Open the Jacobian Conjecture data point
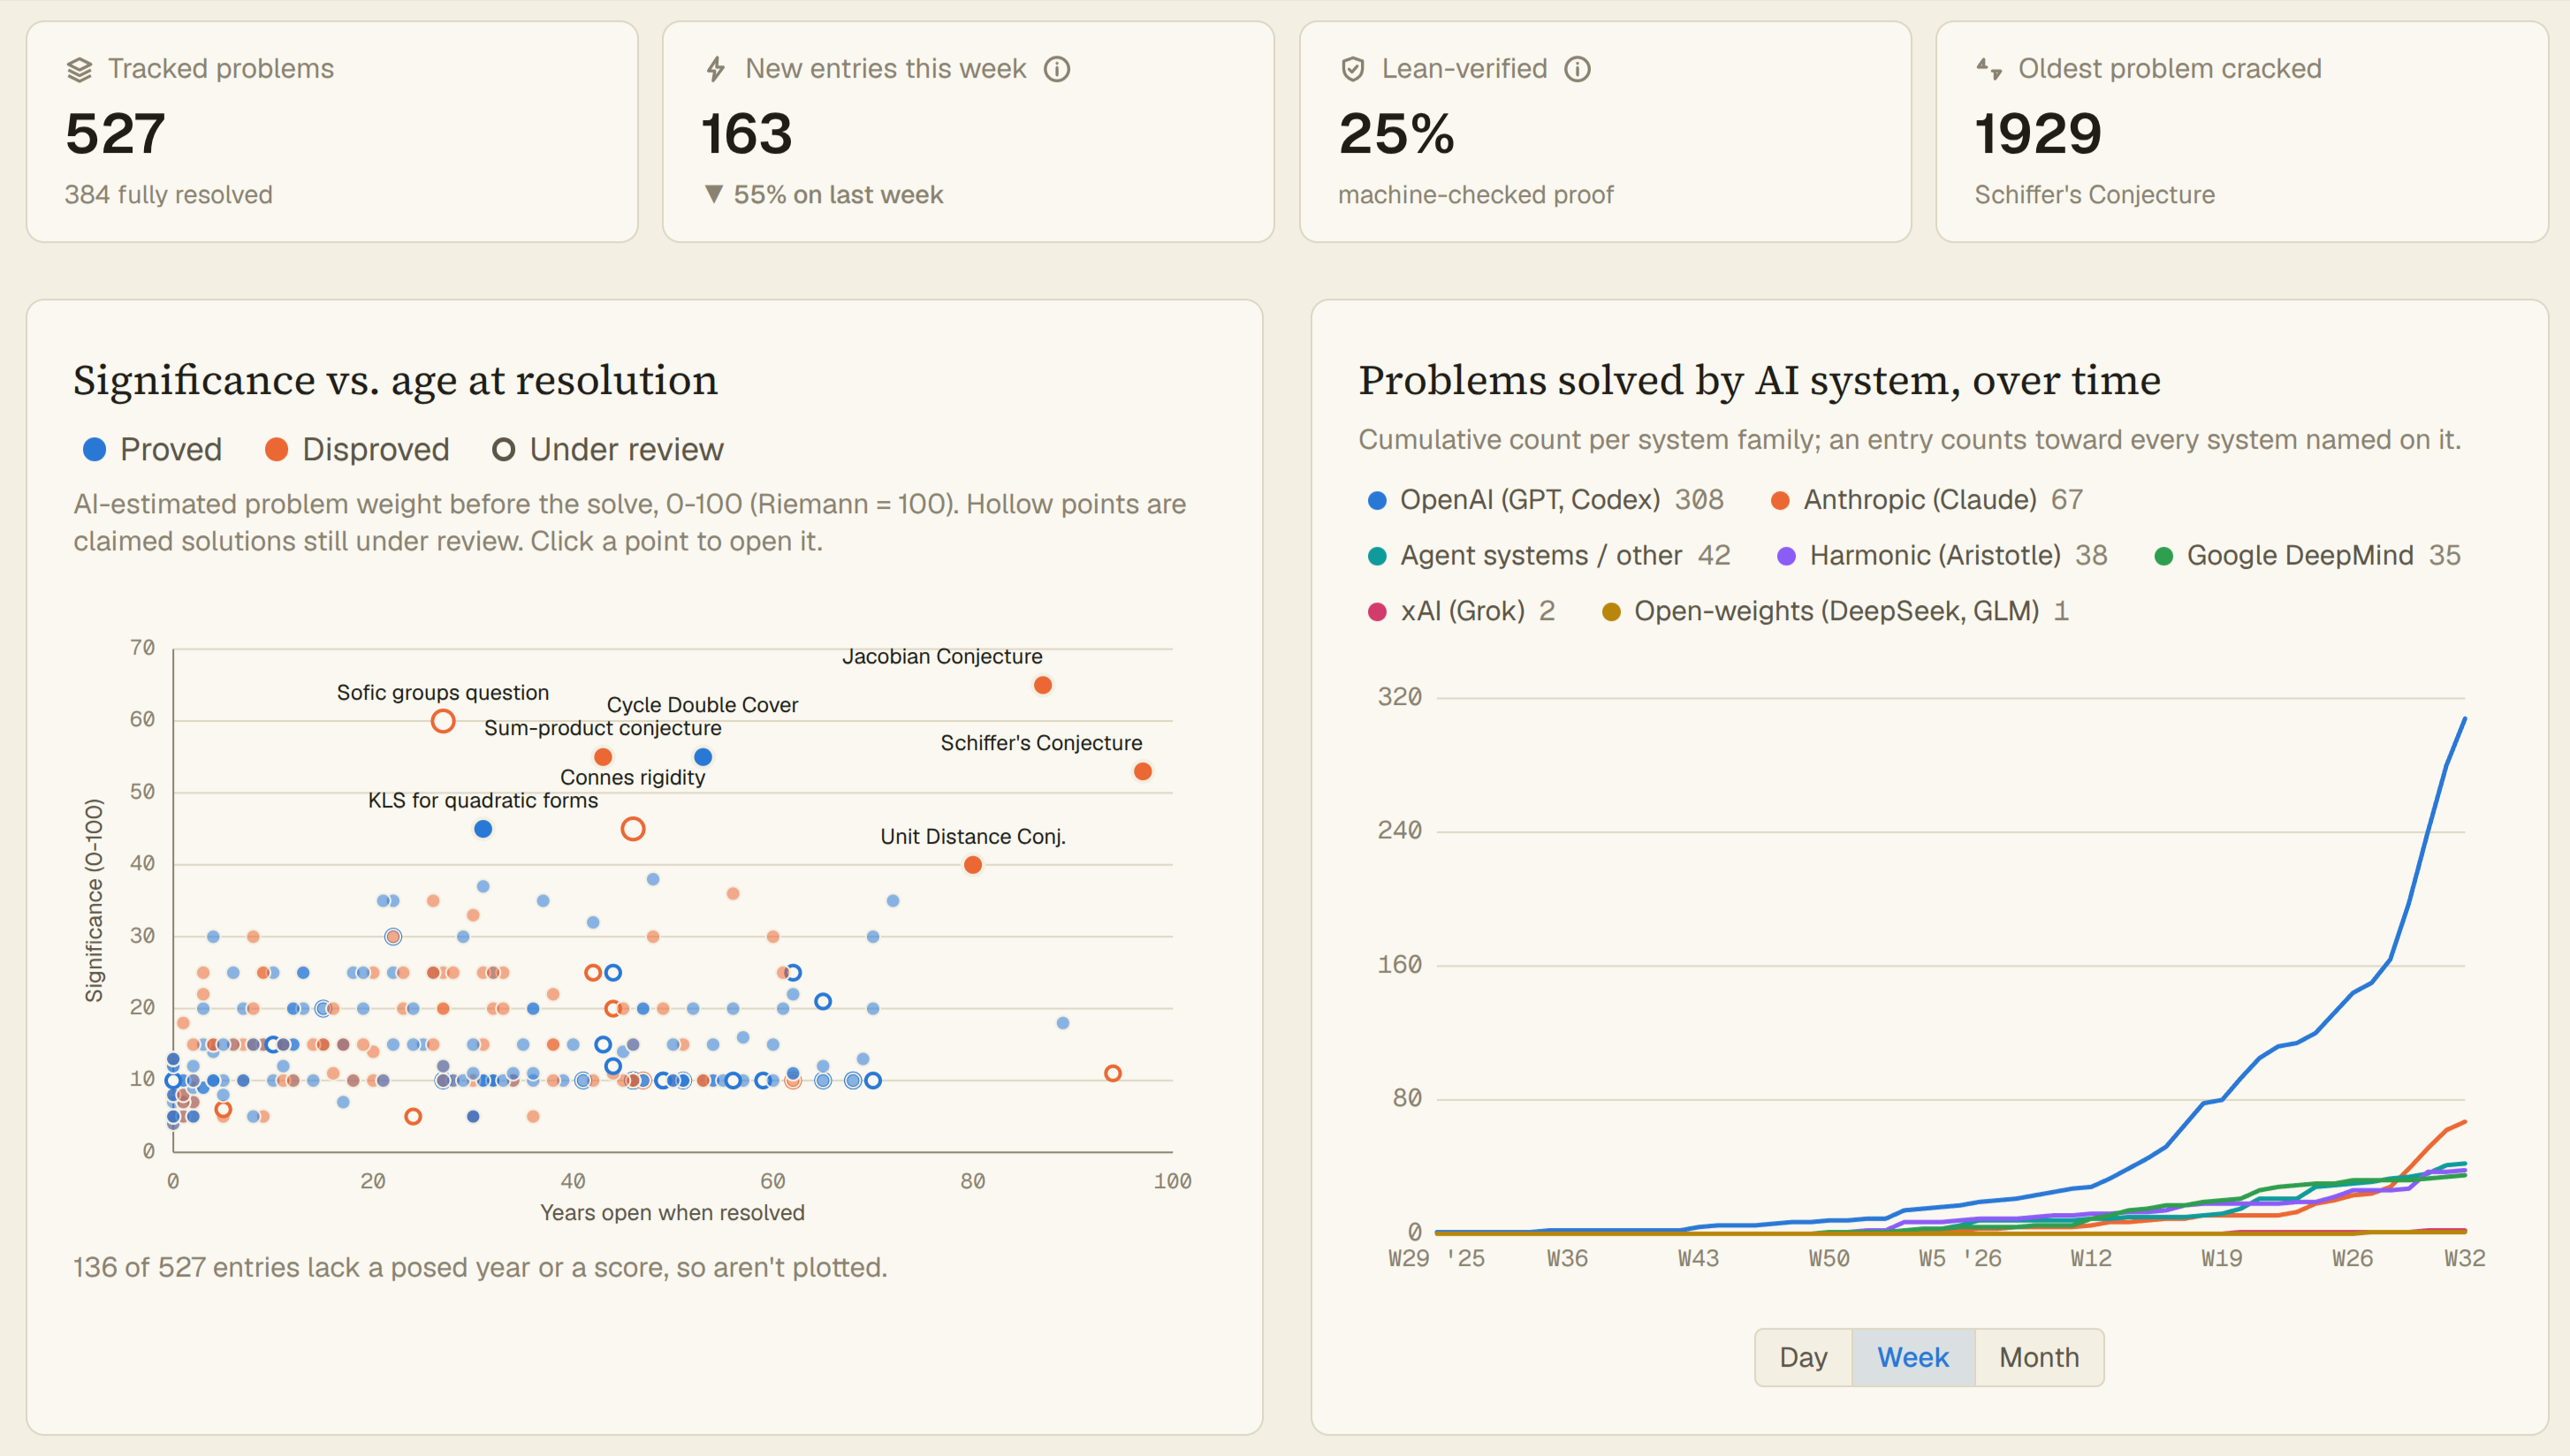The height and width of the screenshot is (1456, 2570). pyautogui.click(x=1042, y=685)
